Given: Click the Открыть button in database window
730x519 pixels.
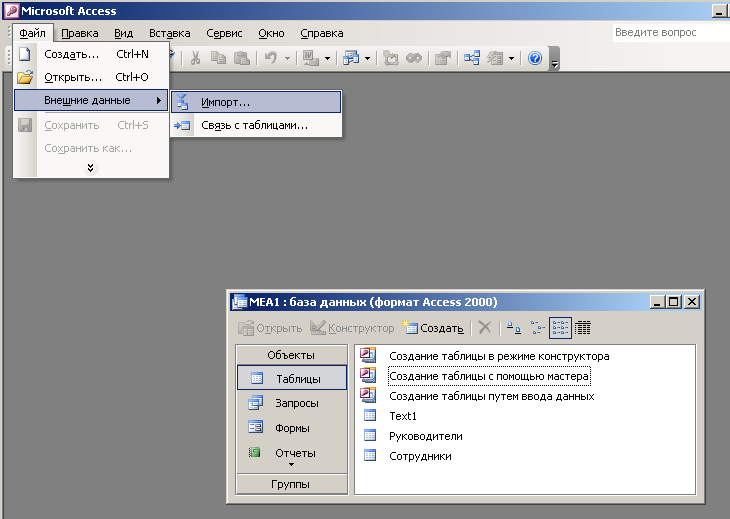Looking at the screenshot, I should (x=270, y=328).
